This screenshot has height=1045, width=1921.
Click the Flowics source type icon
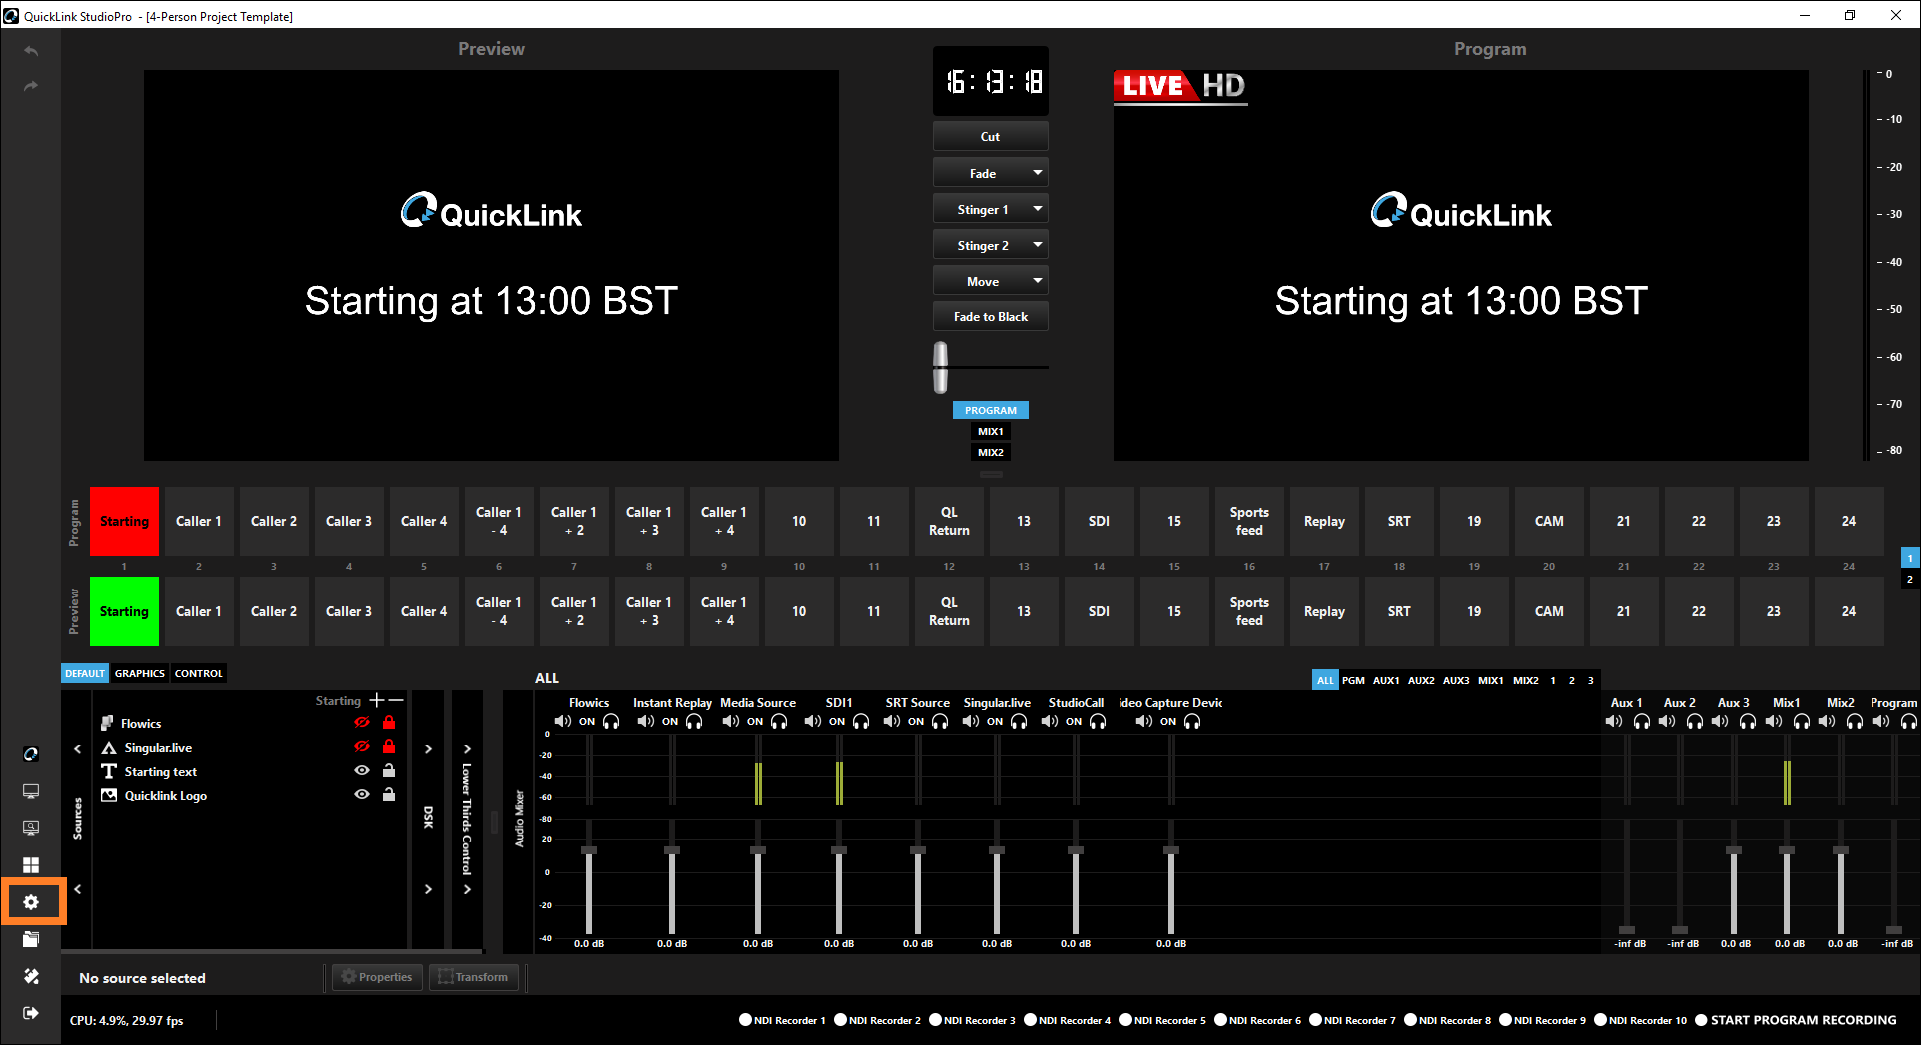pyautogui.click(x=107, y=723)
